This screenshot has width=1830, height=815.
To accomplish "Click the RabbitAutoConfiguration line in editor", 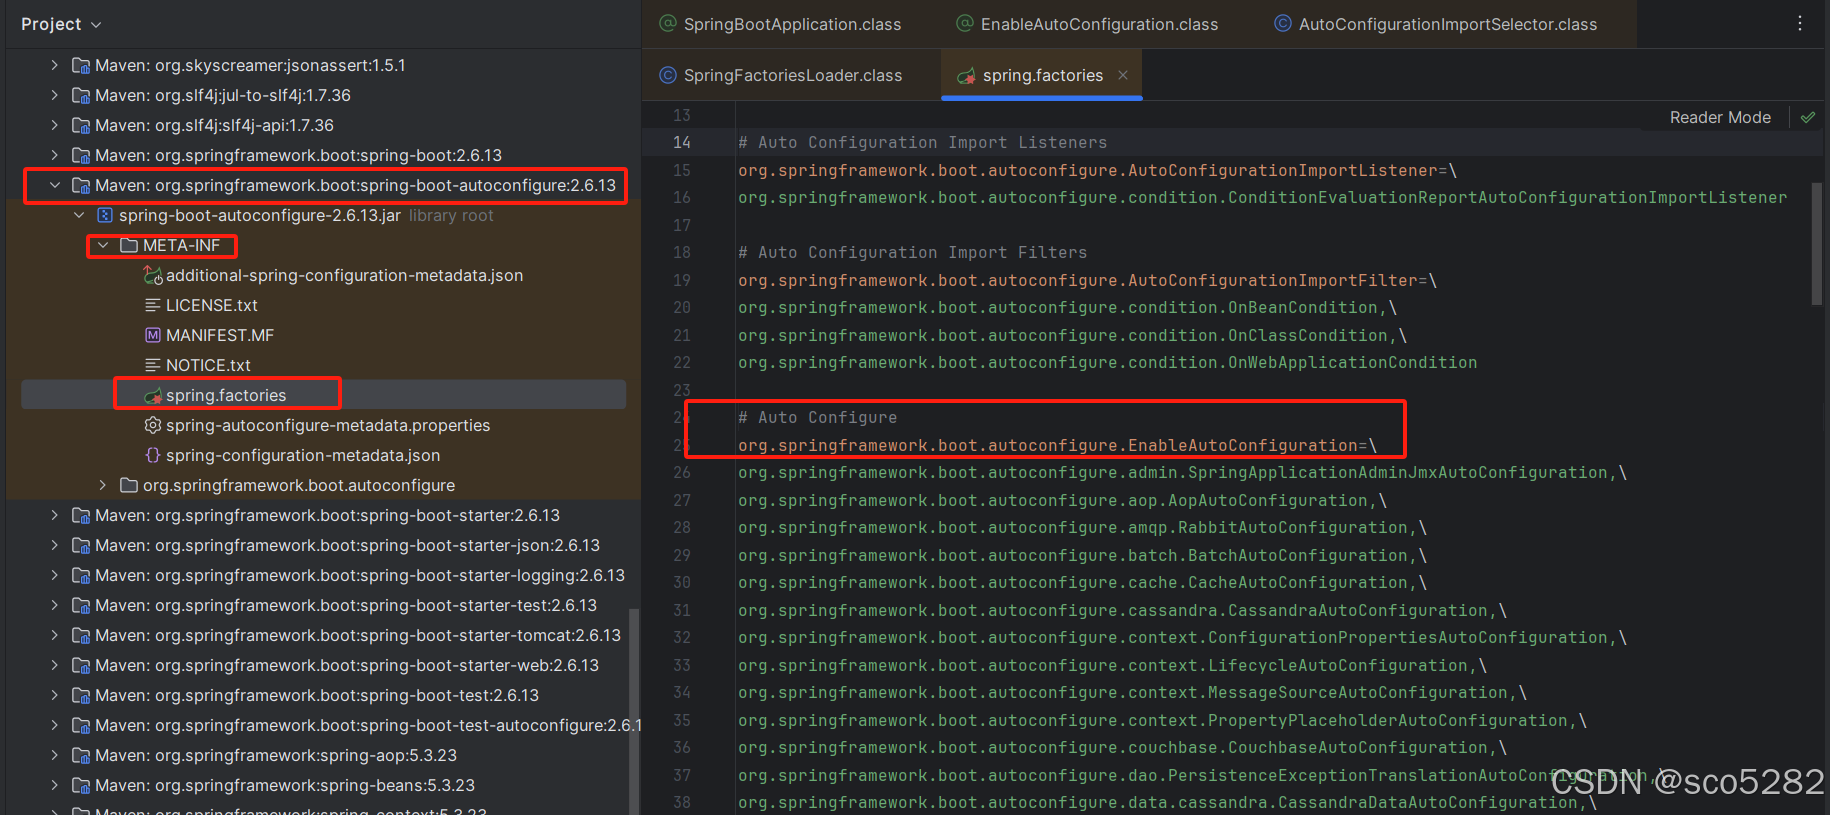I will (x=1082, y=527).
